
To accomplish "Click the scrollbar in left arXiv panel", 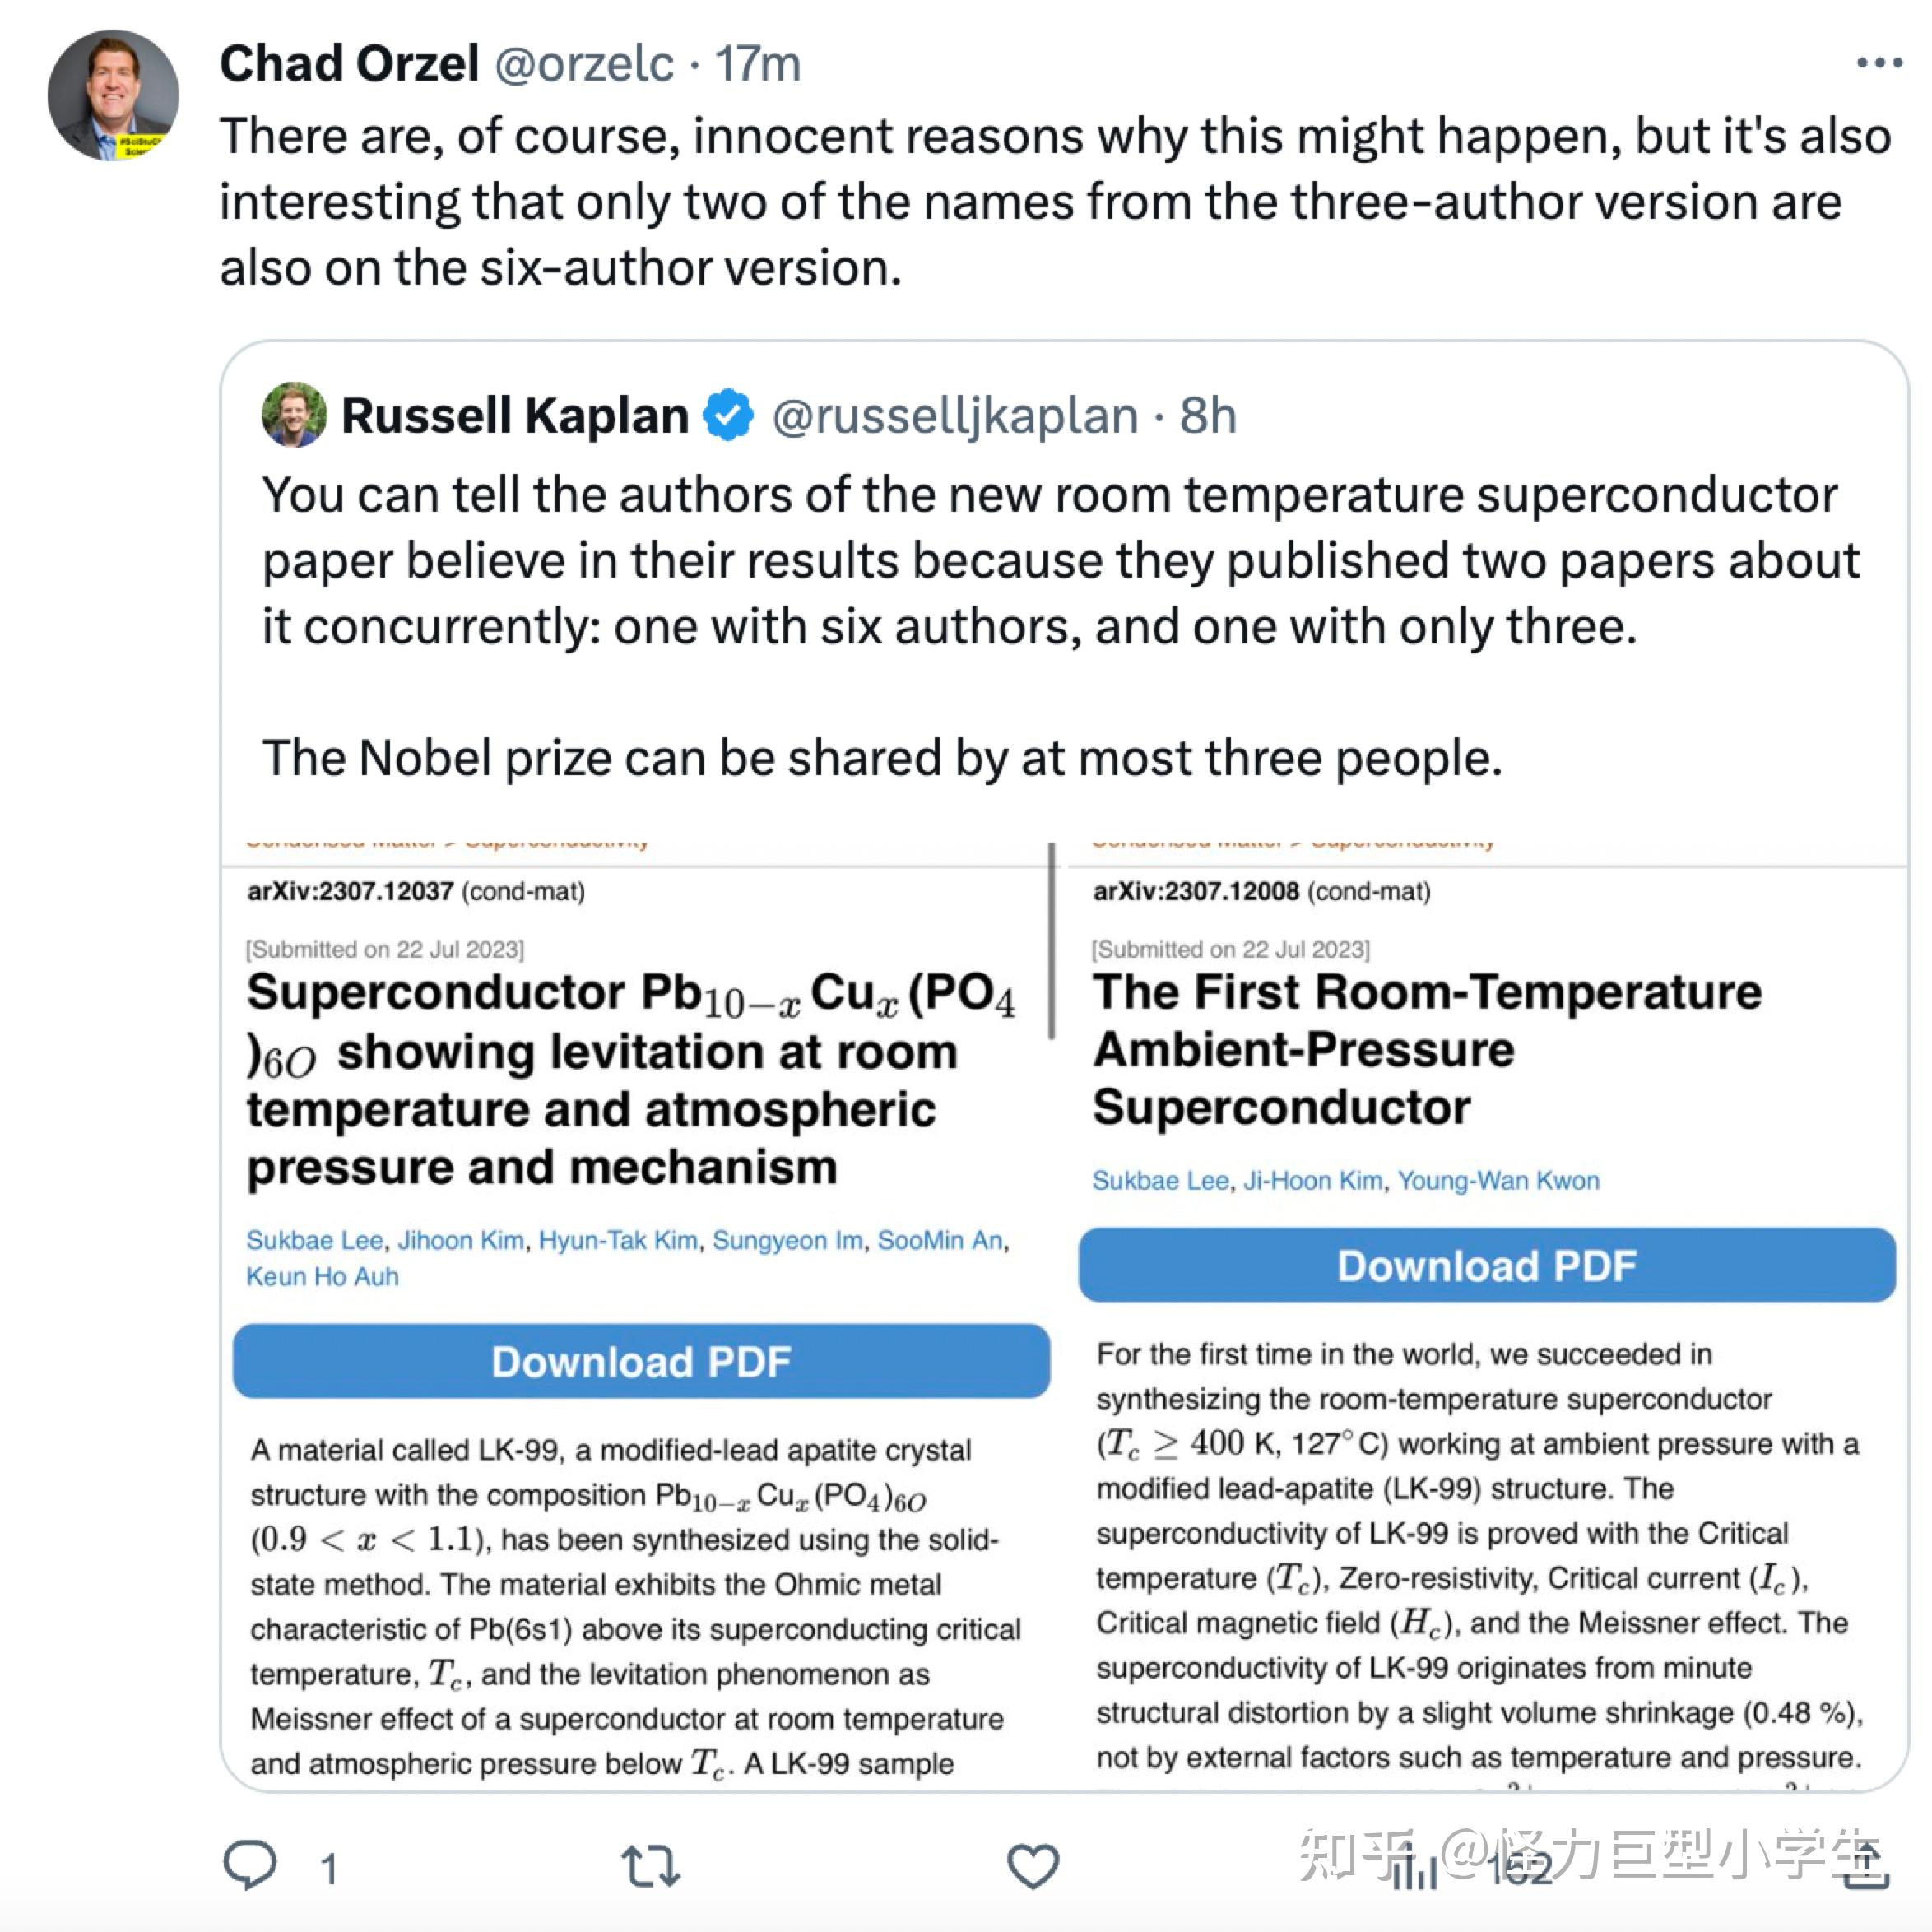I will [x=1051, y=941].
